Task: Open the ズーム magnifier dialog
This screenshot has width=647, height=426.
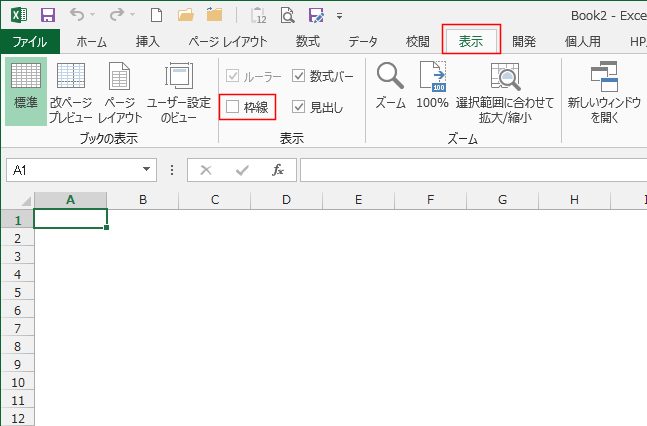Action: [x=390, y=86]
